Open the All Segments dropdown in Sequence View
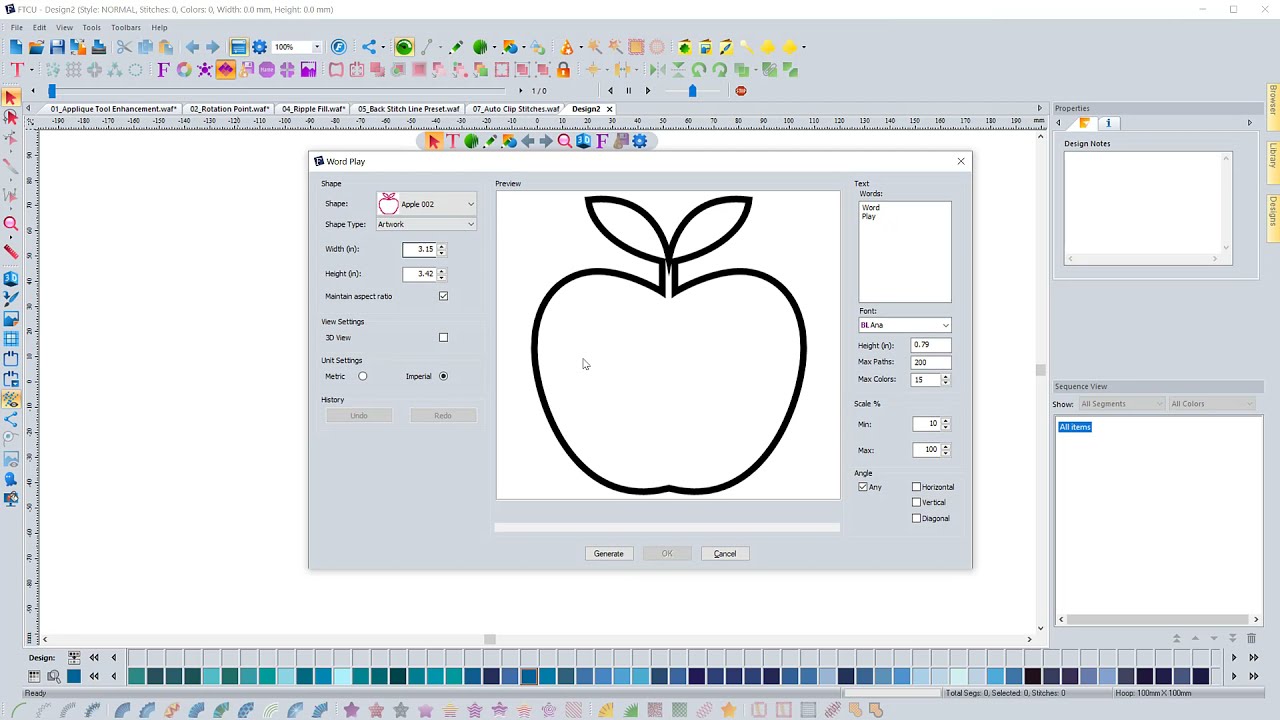1280x720 pixels. pyautogui.click(x=1121, y=404)
